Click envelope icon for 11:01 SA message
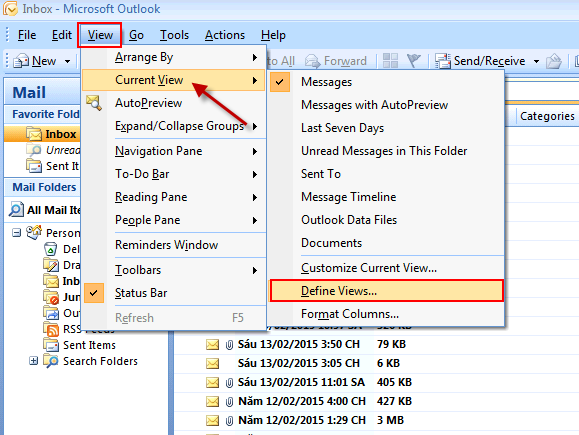 pos(212,382)
